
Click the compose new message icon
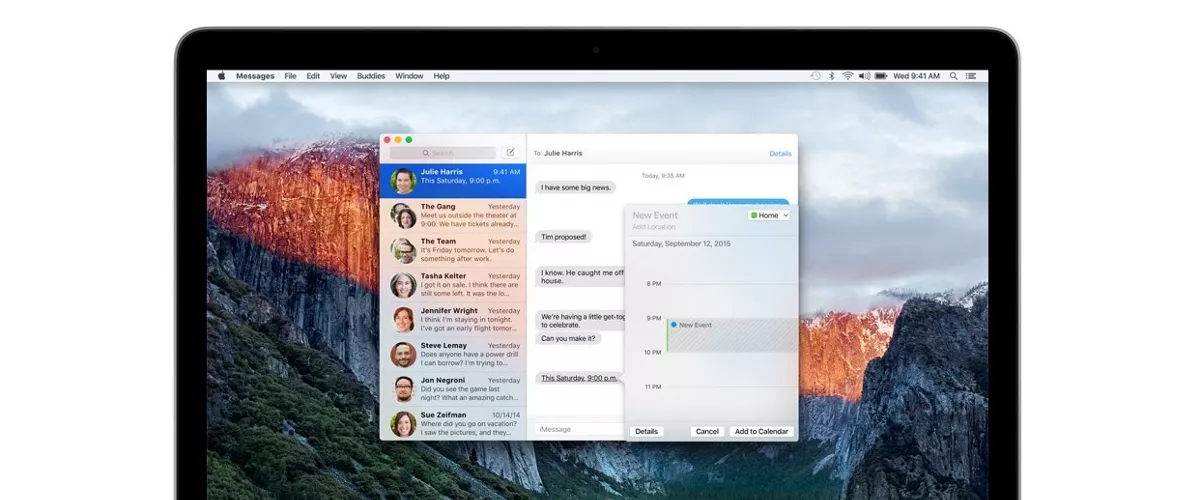pos(510,153)
